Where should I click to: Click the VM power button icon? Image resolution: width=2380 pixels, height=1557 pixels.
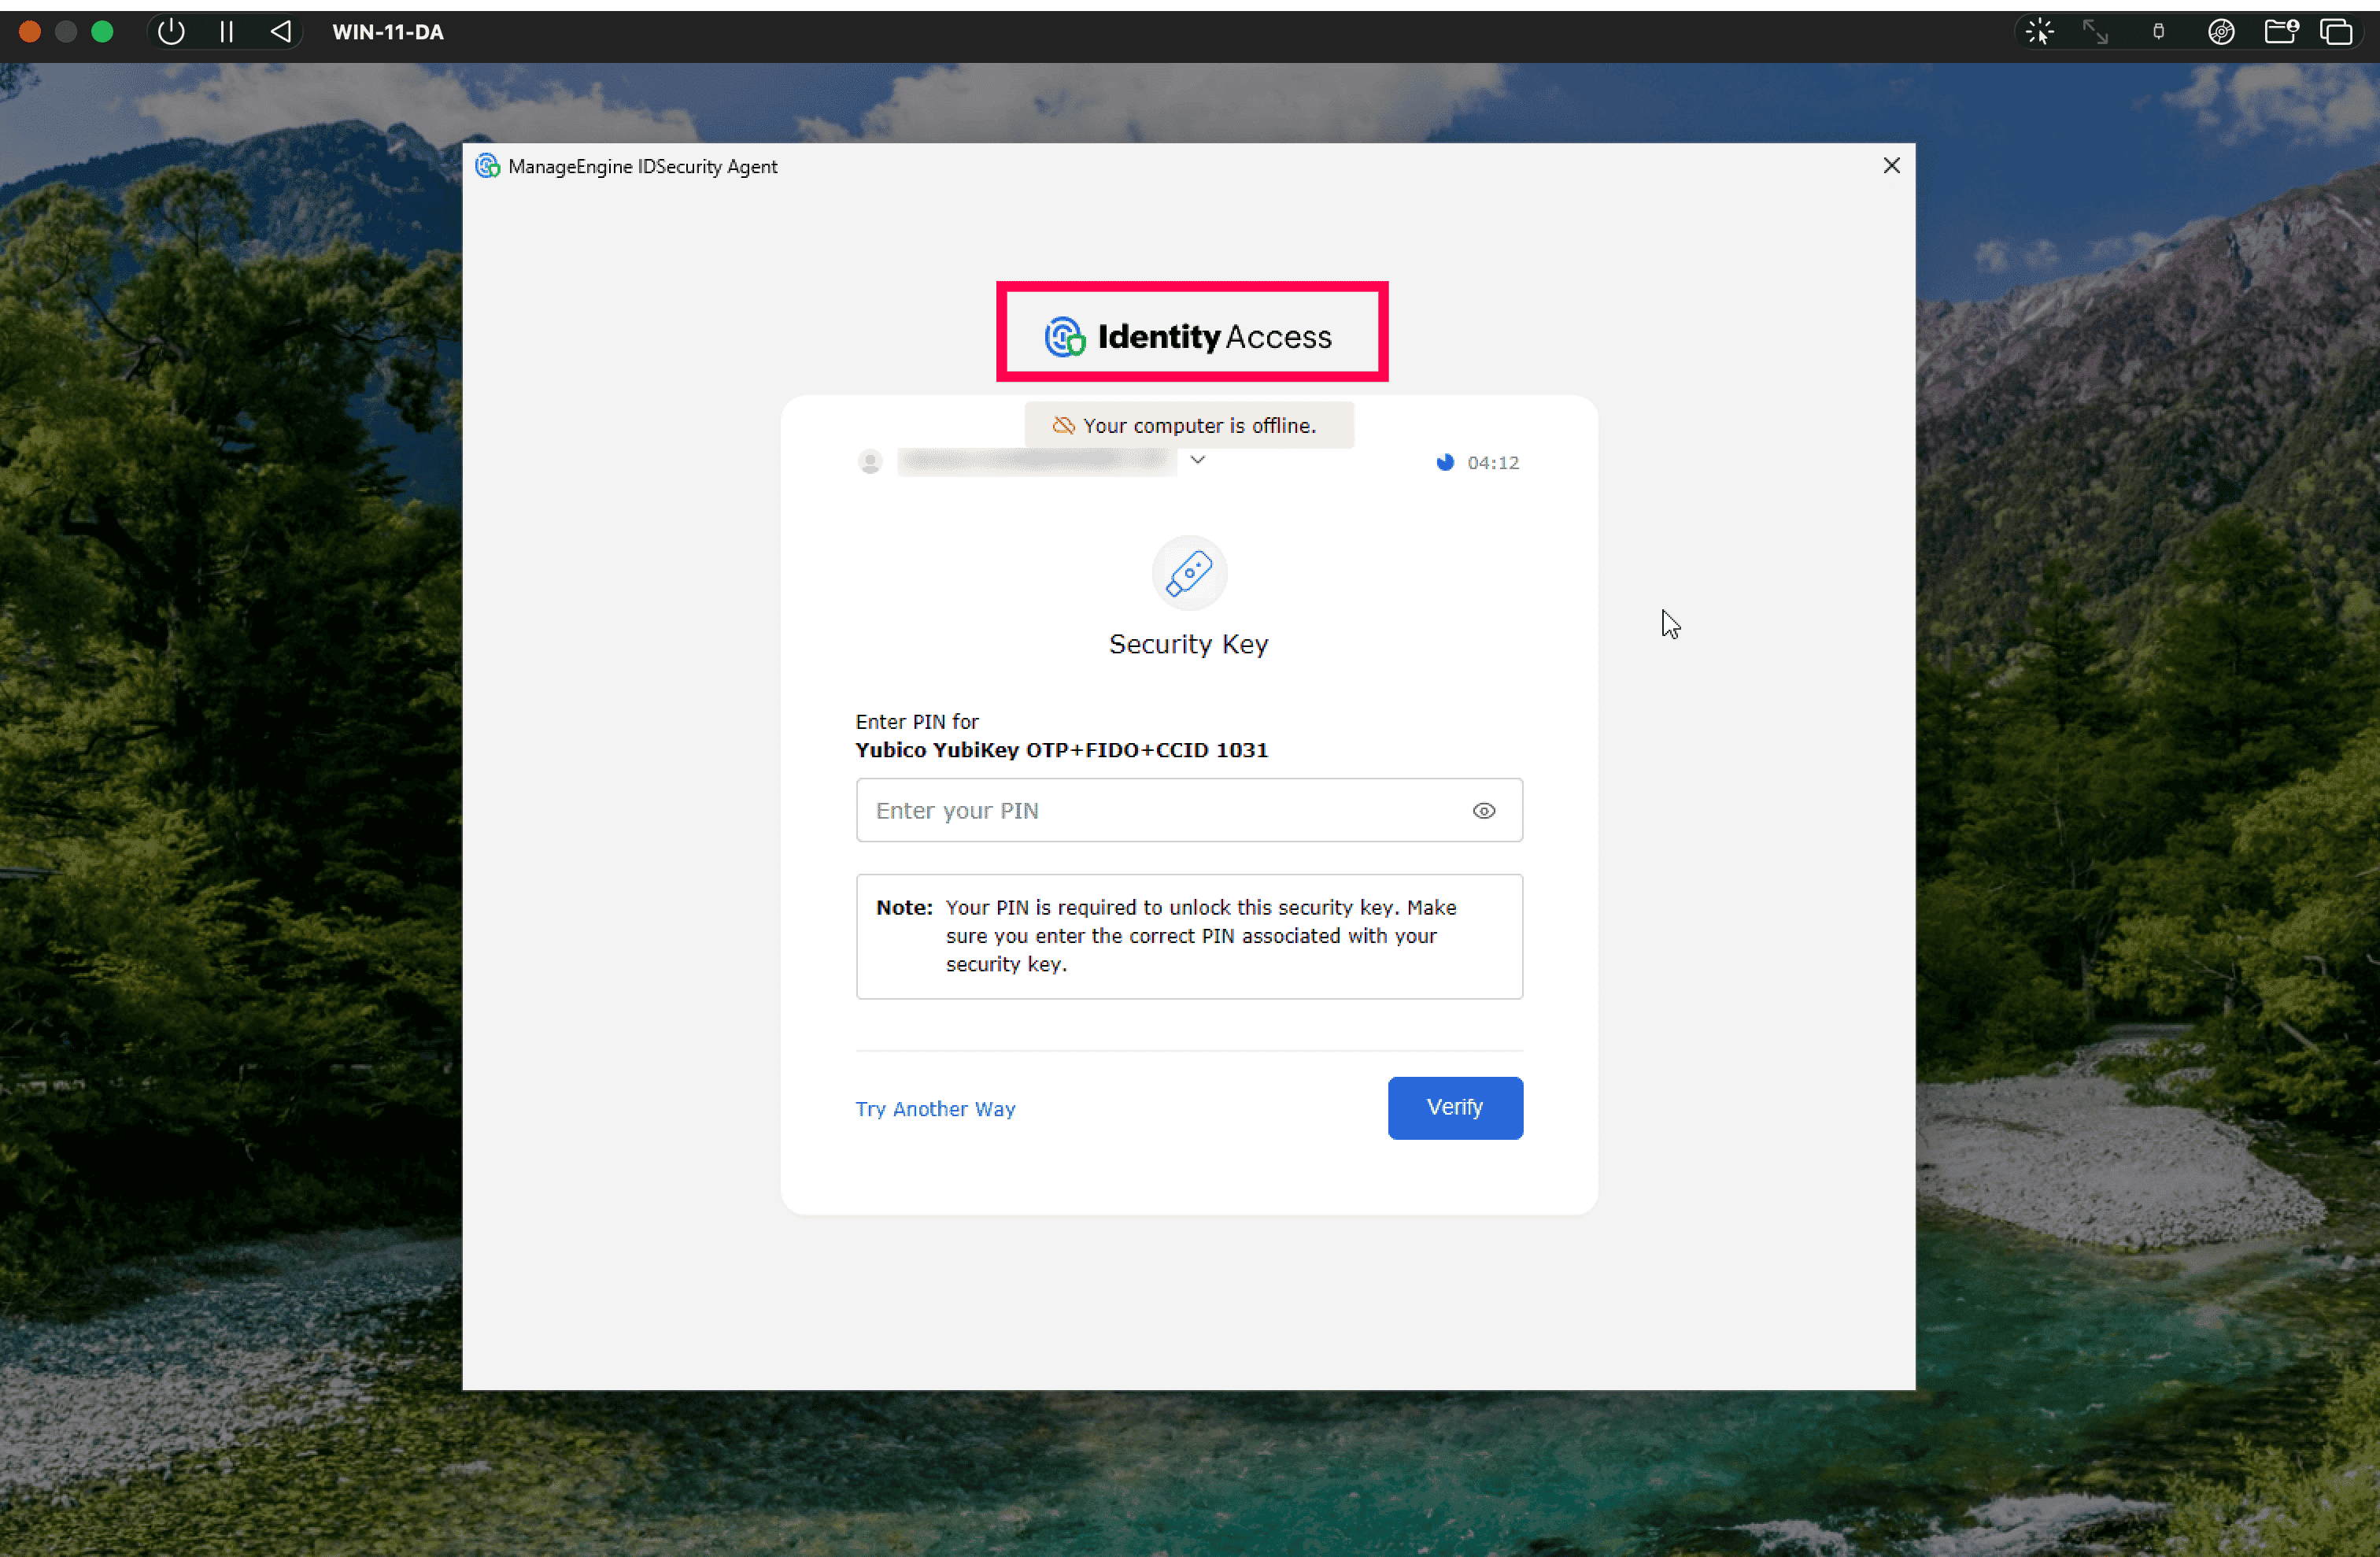(x=171, y=32)
